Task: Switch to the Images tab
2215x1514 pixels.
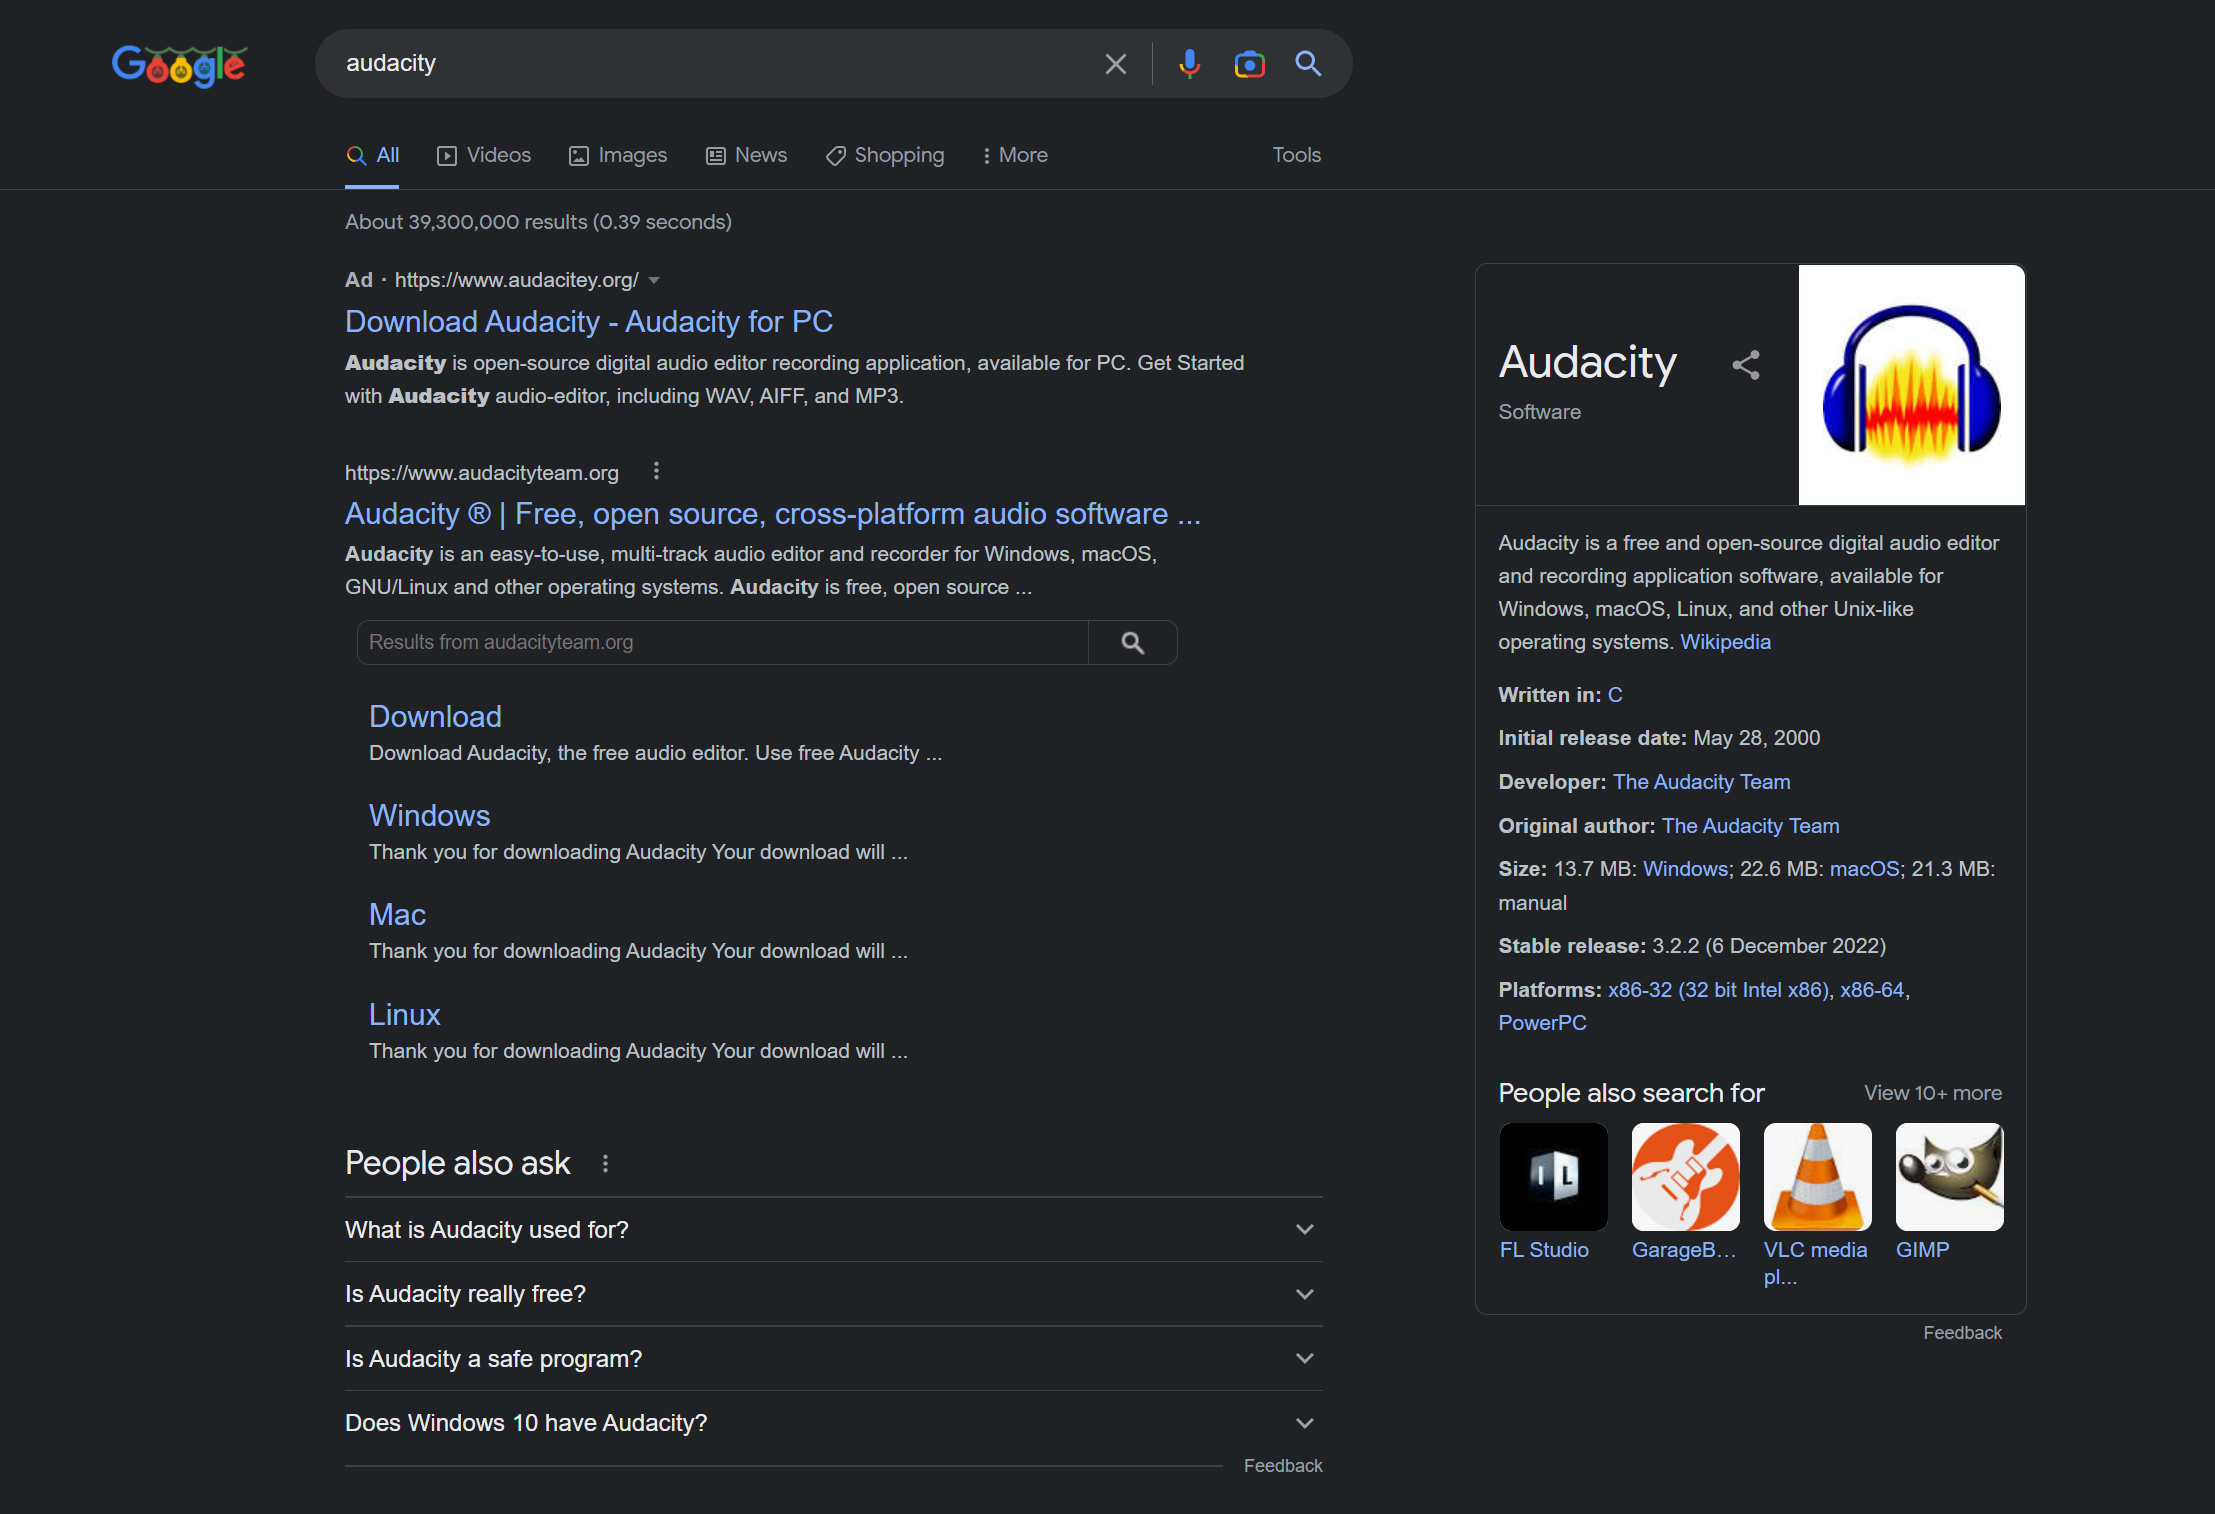Action: 618,155
